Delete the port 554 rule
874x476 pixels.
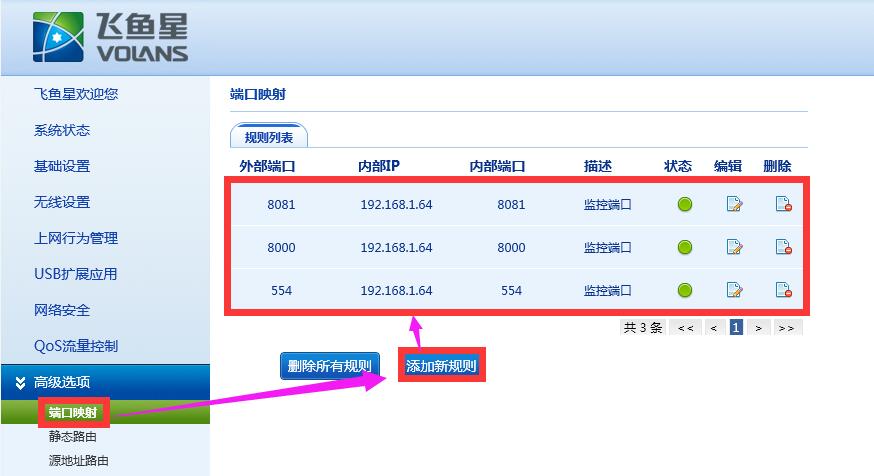[x=784, y=290]
